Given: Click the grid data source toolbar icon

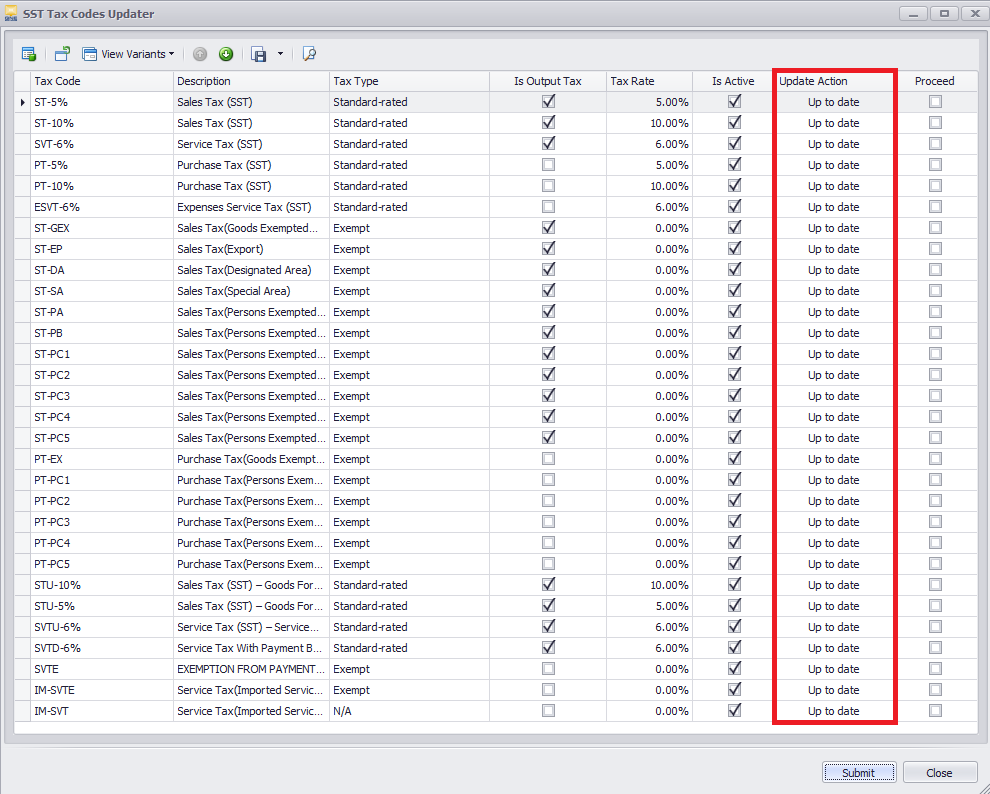Looking at the screenshot, I should 28,54.
